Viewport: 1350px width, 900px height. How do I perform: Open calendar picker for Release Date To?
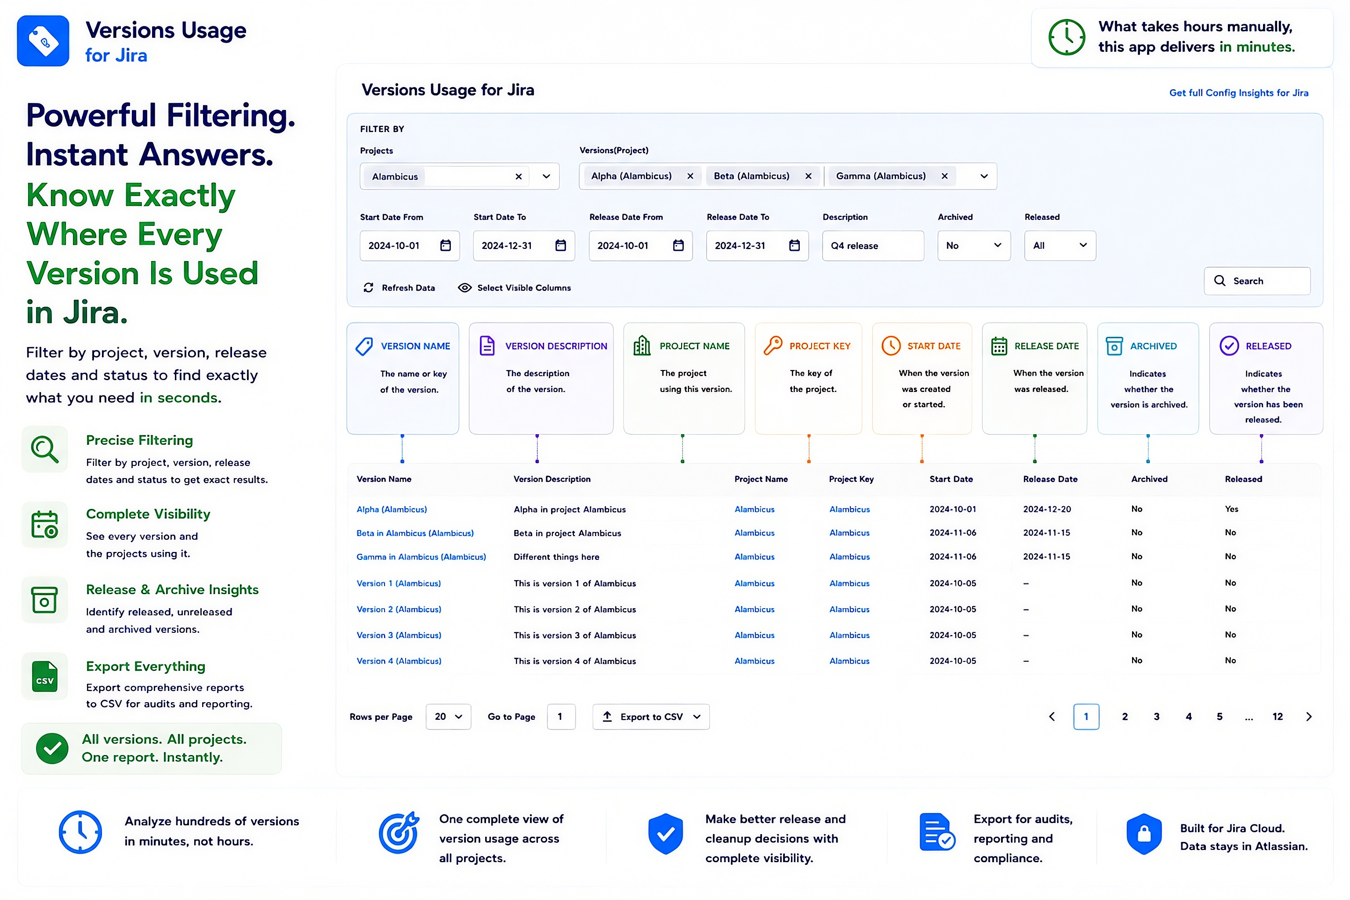[x=794, y=246]
